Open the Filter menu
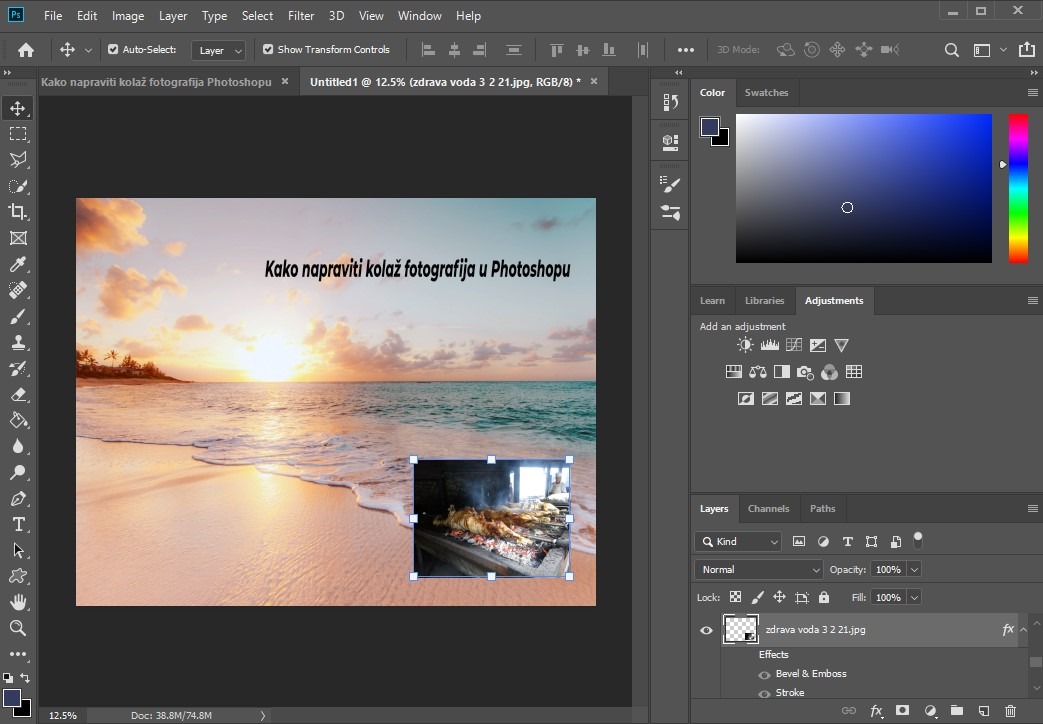 coord(300,16)
